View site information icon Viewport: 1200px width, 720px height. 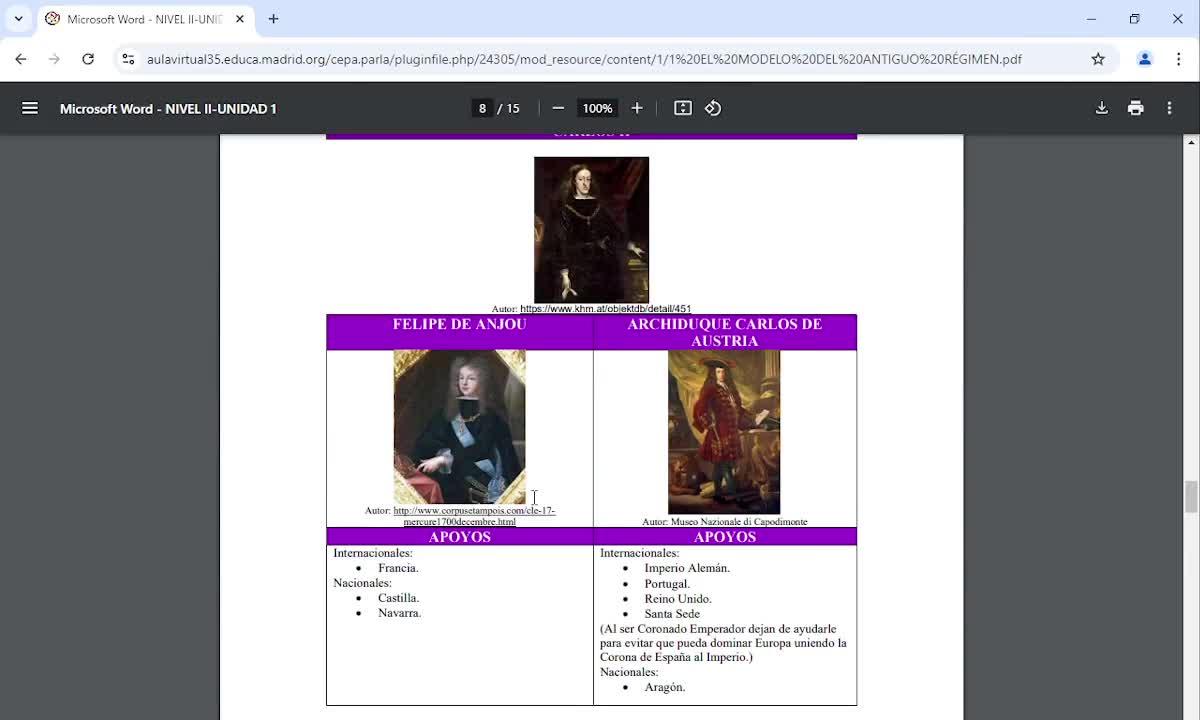tap(128, 59)
